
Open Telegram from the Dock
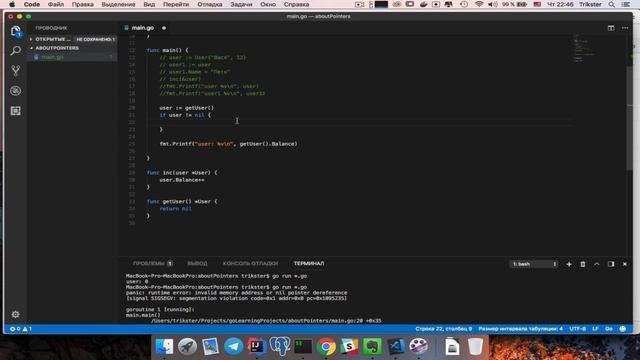click(233, 347)
